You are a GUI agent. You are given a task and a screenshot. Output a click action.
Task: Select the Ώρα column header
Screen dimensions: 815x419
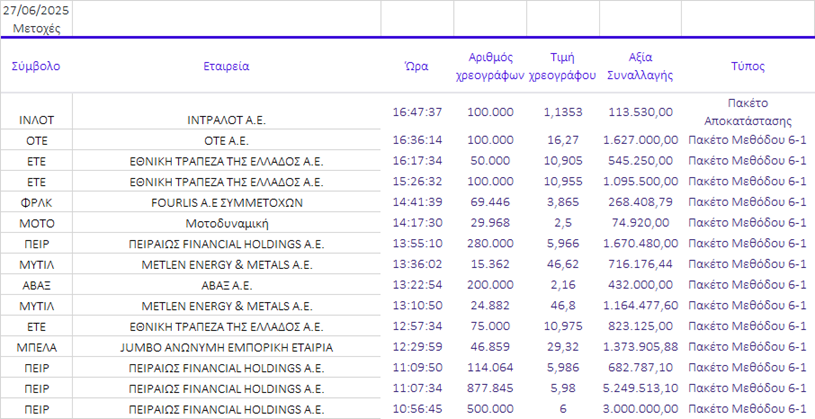[417, 66]
